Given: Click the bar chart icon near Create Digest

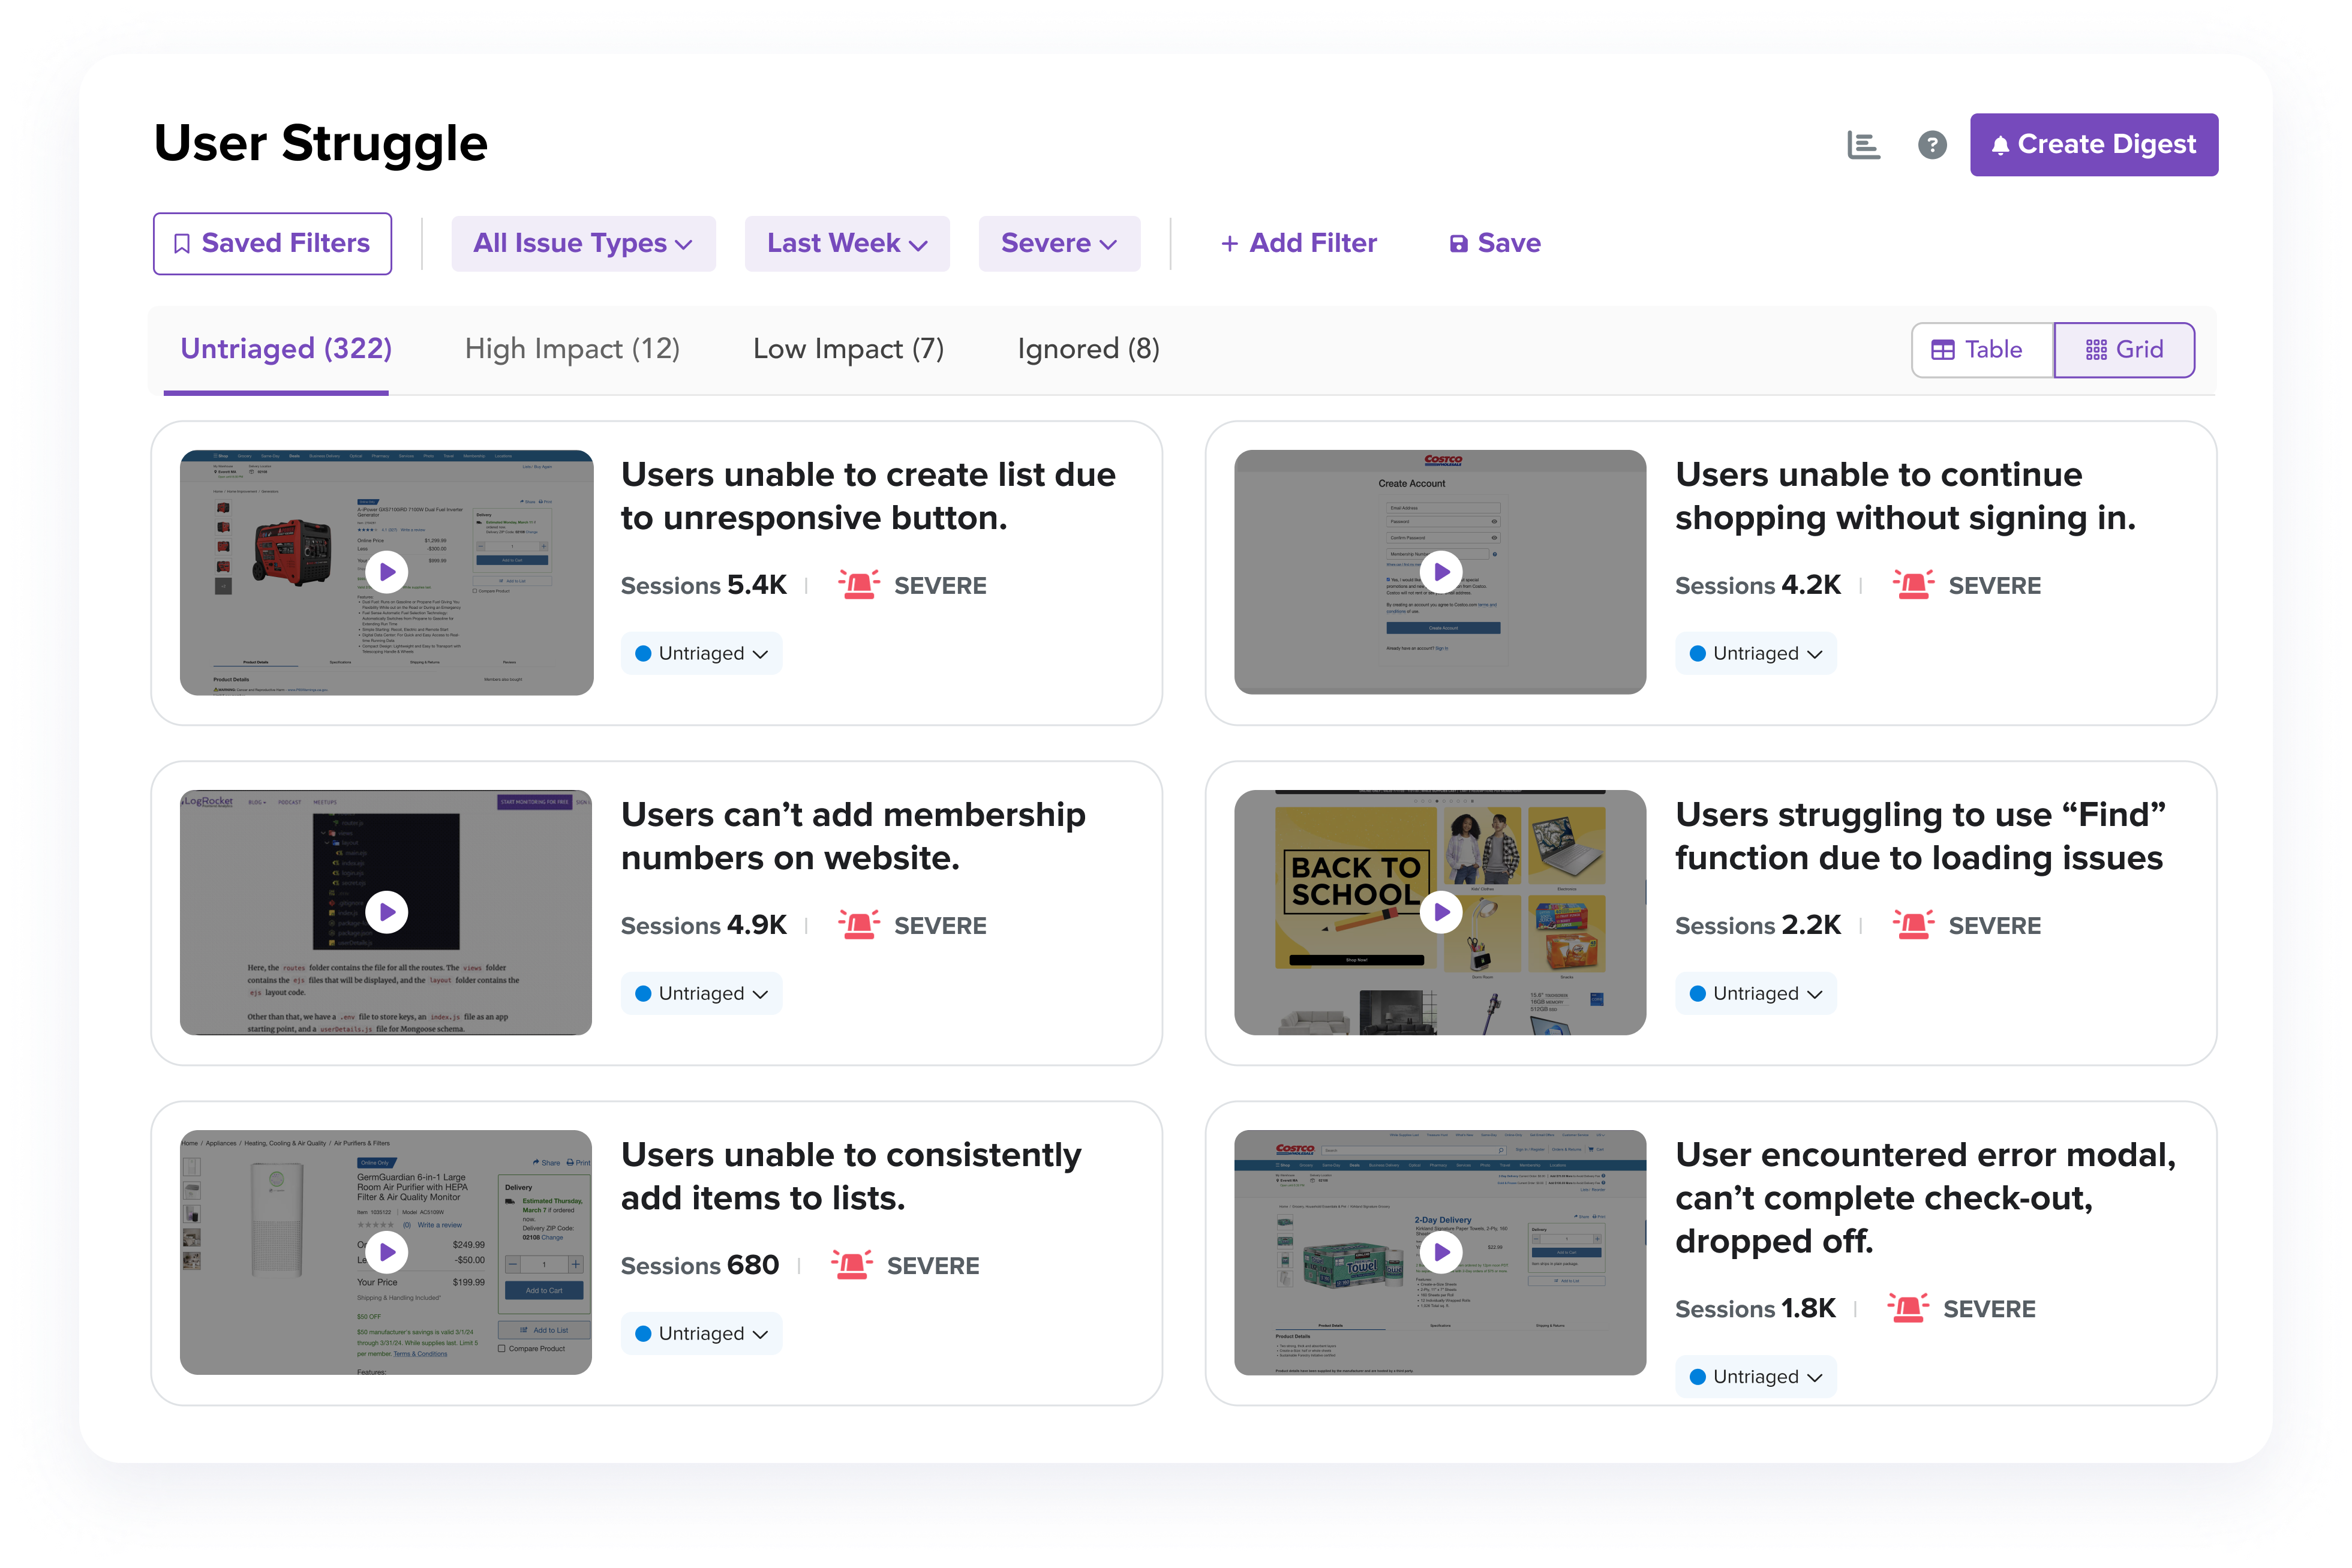Looking at the screenshot, I should coord(1863,145).
